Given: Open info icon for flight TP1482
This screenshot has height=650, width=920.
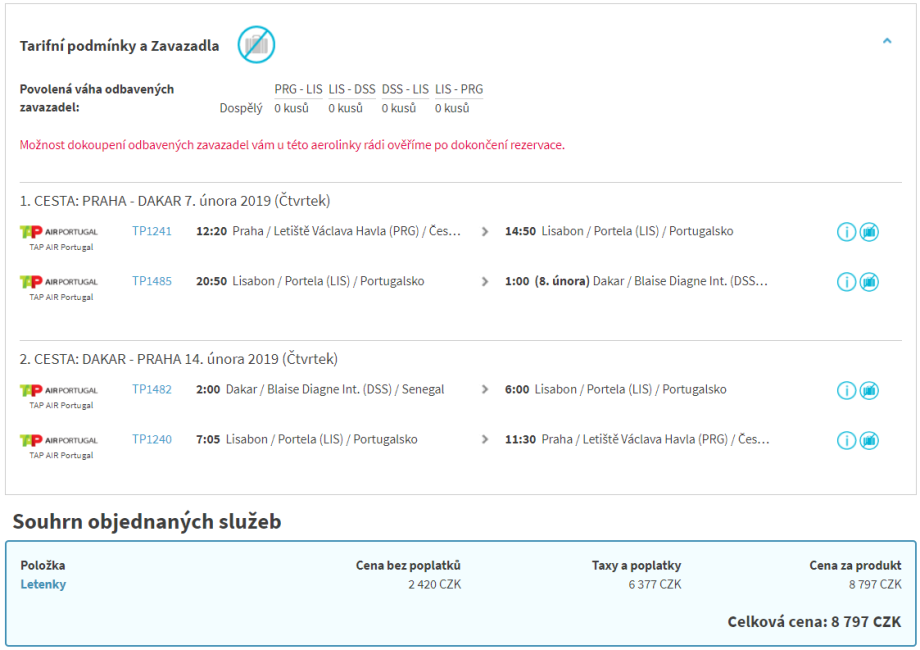Looking at the screenshot, I should click(846, 390).
